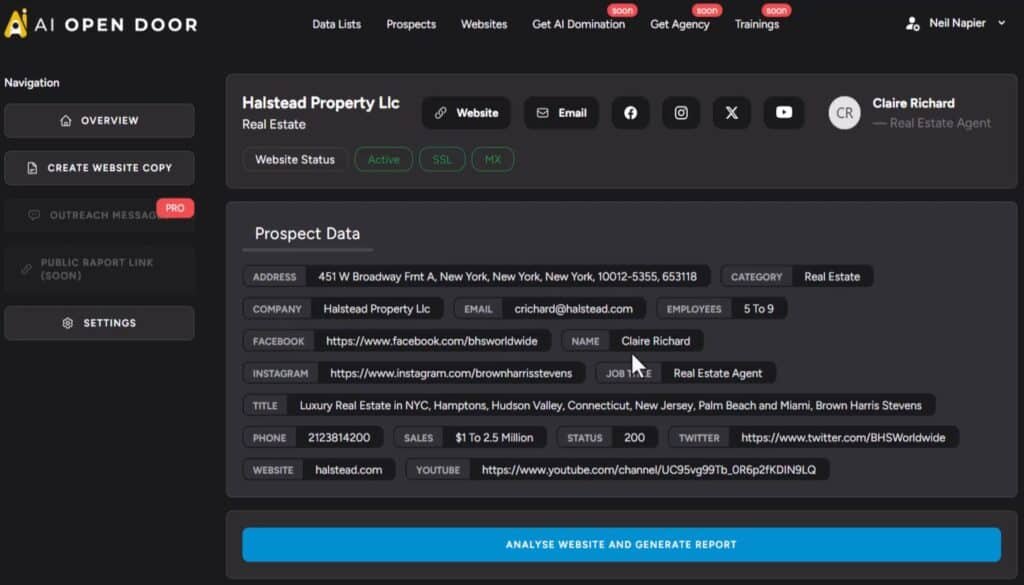Screen dimensions: 1024x585
Task: Click the MX status indicator
Action: click(x=492, y=159)
